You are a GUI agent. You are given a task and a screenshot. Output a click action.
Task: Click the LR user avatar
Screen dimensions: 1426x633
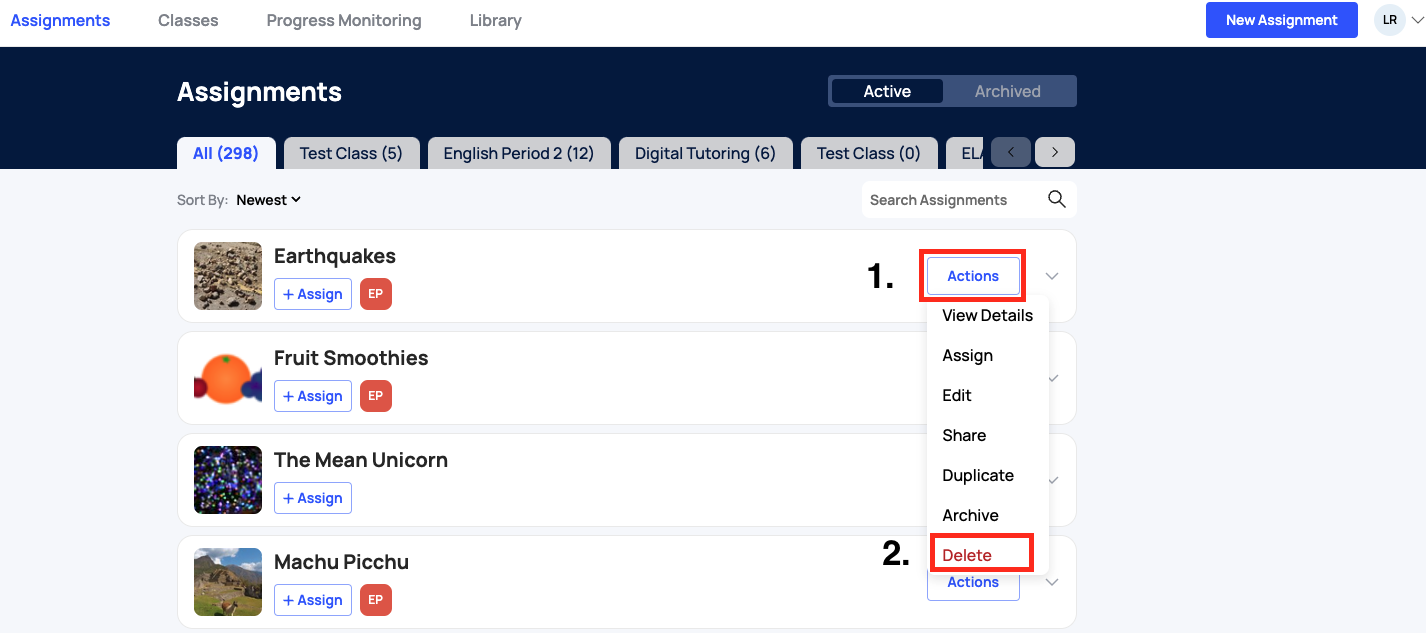tap(1390, 20)
